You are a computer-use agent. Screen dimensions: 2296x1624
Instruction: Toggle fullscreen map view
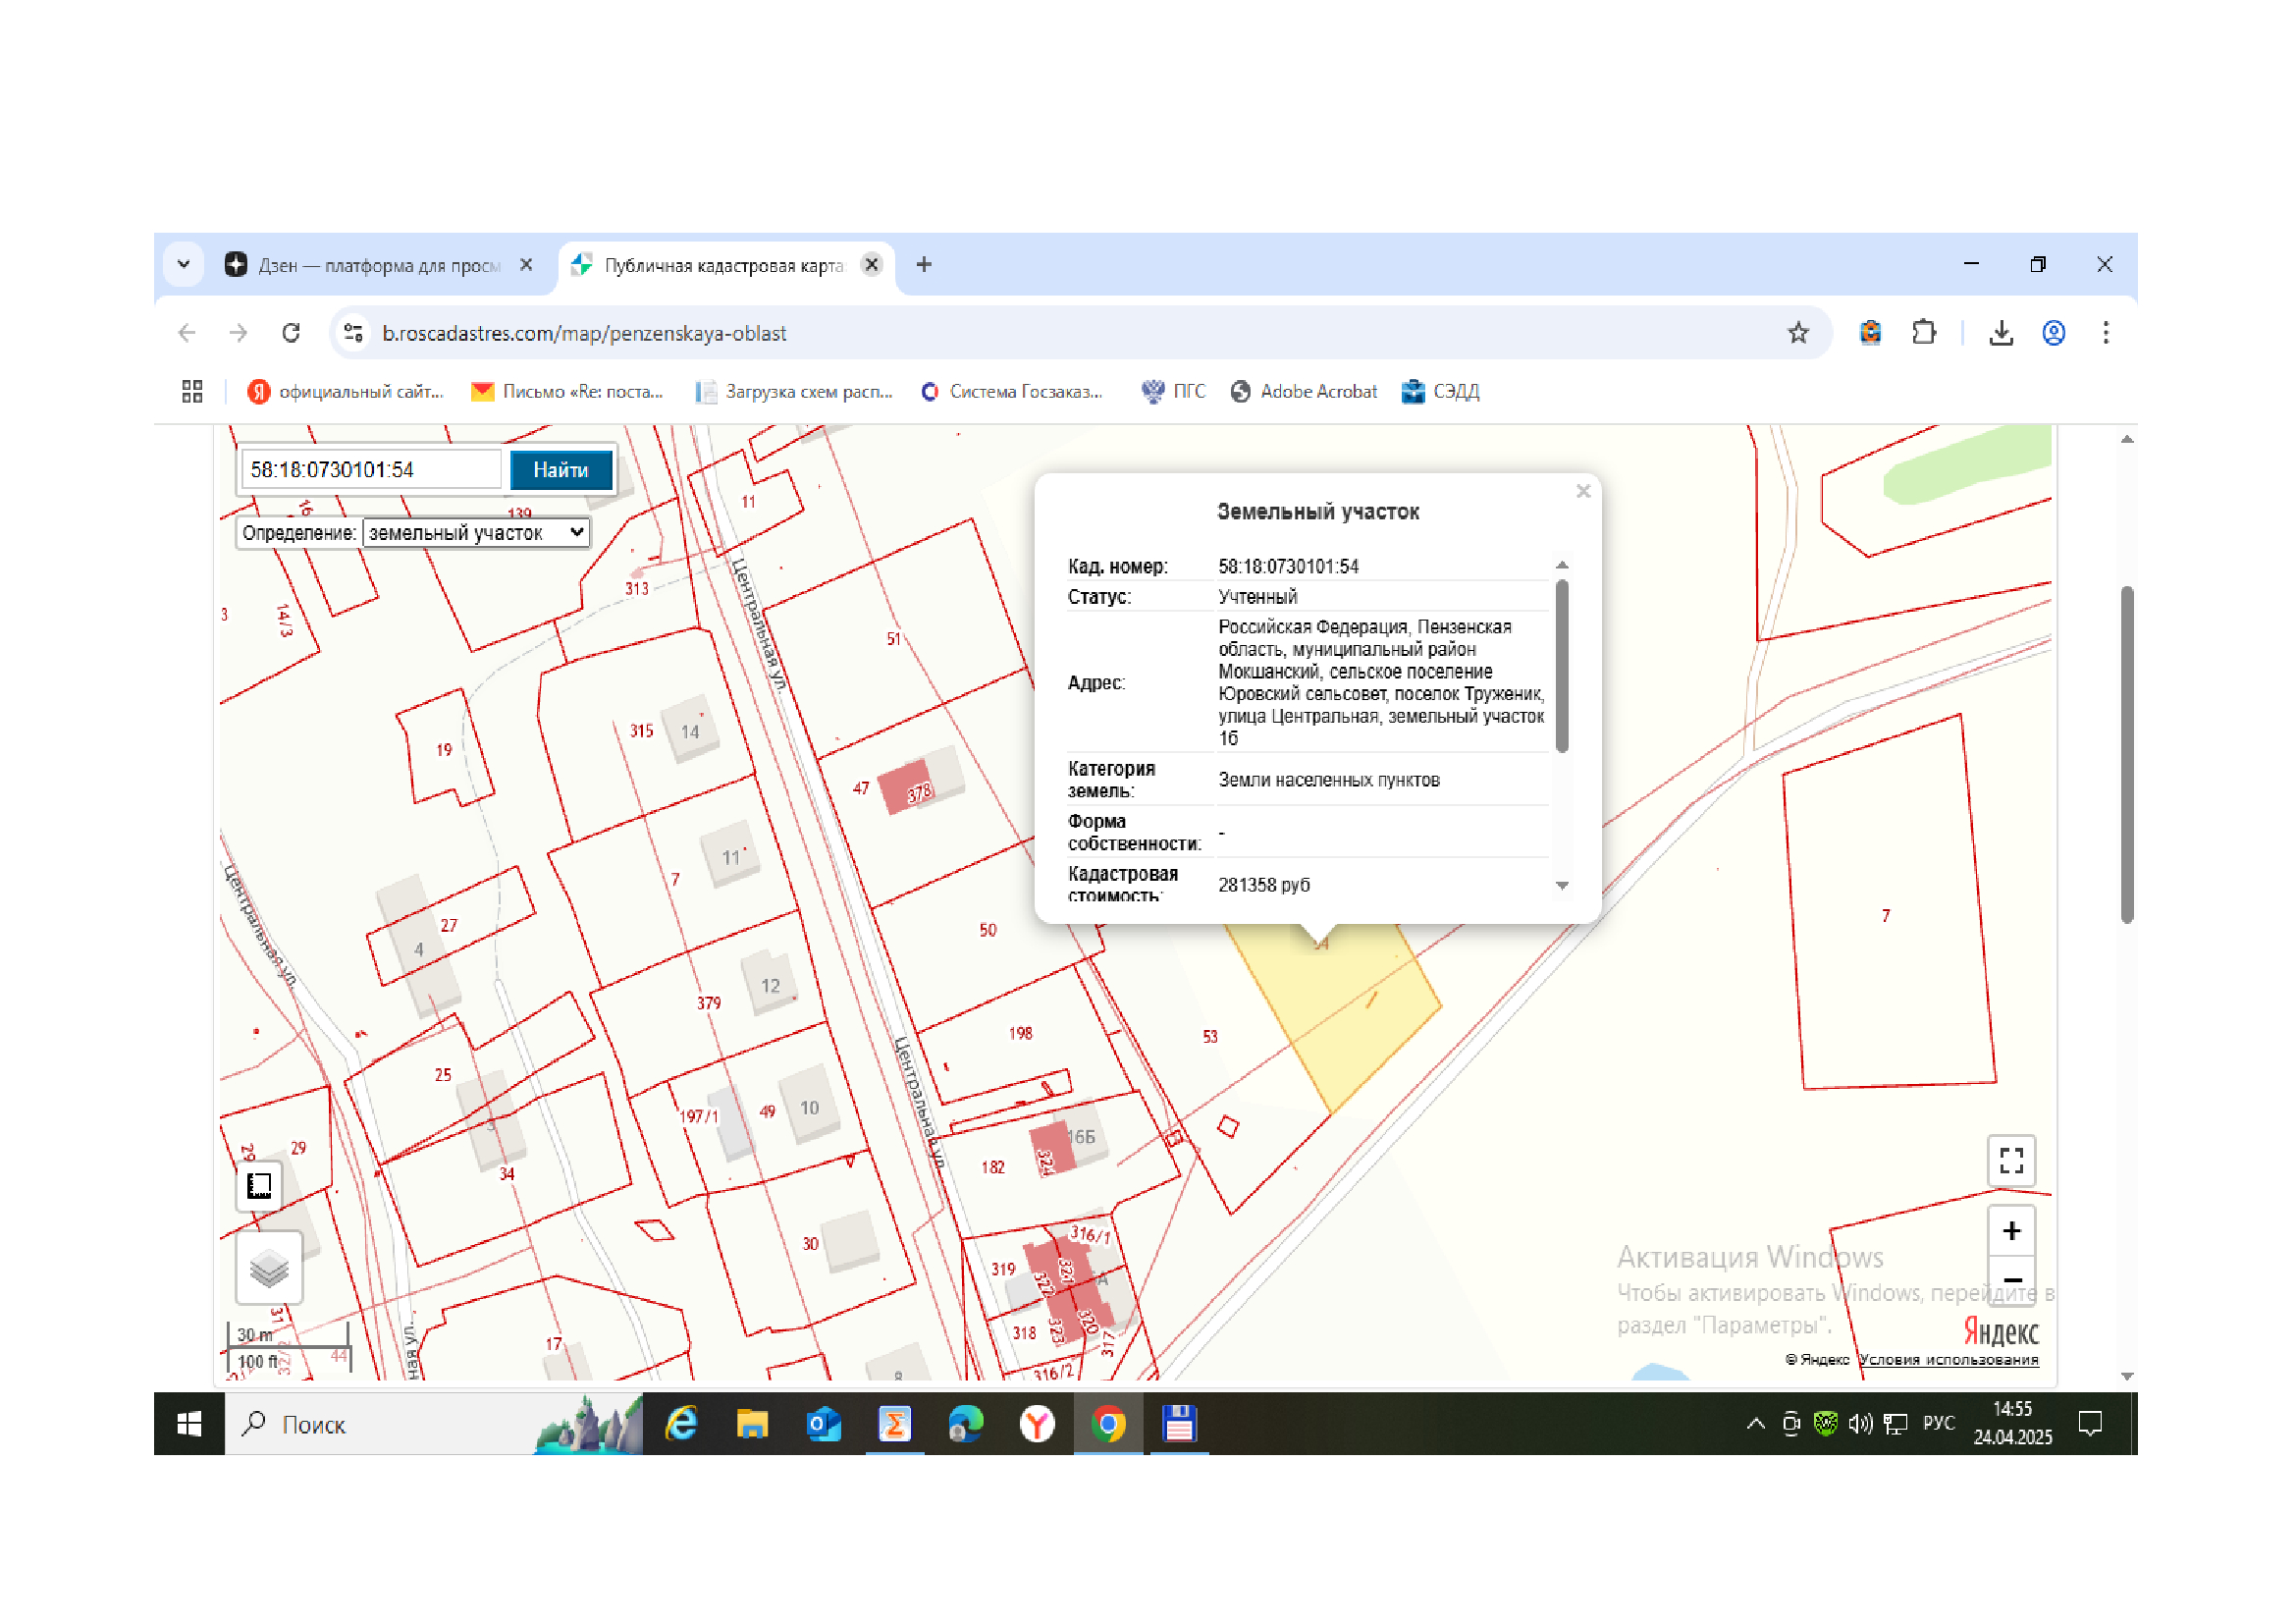tap(2011, 1160)
